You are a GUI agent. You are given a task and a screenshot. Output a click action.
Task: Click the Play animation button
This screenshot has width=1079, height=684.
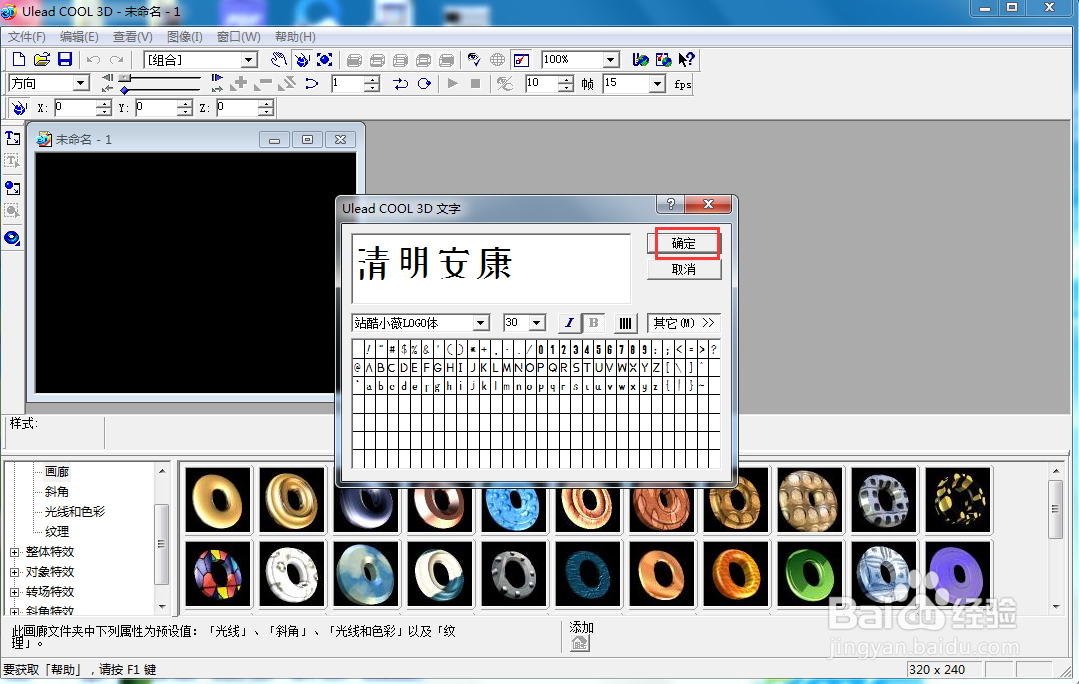[x=452, y=84]
